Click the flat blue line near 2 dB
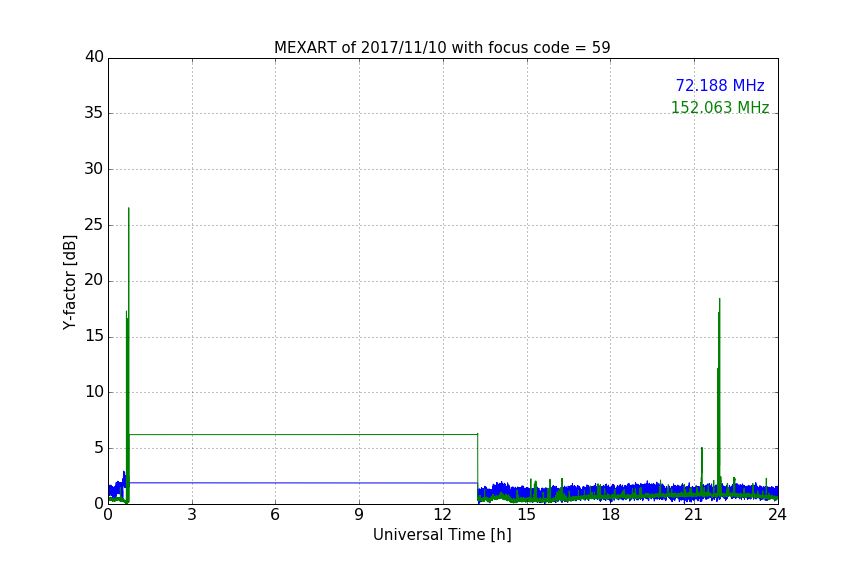 click(x=303, y=483)
